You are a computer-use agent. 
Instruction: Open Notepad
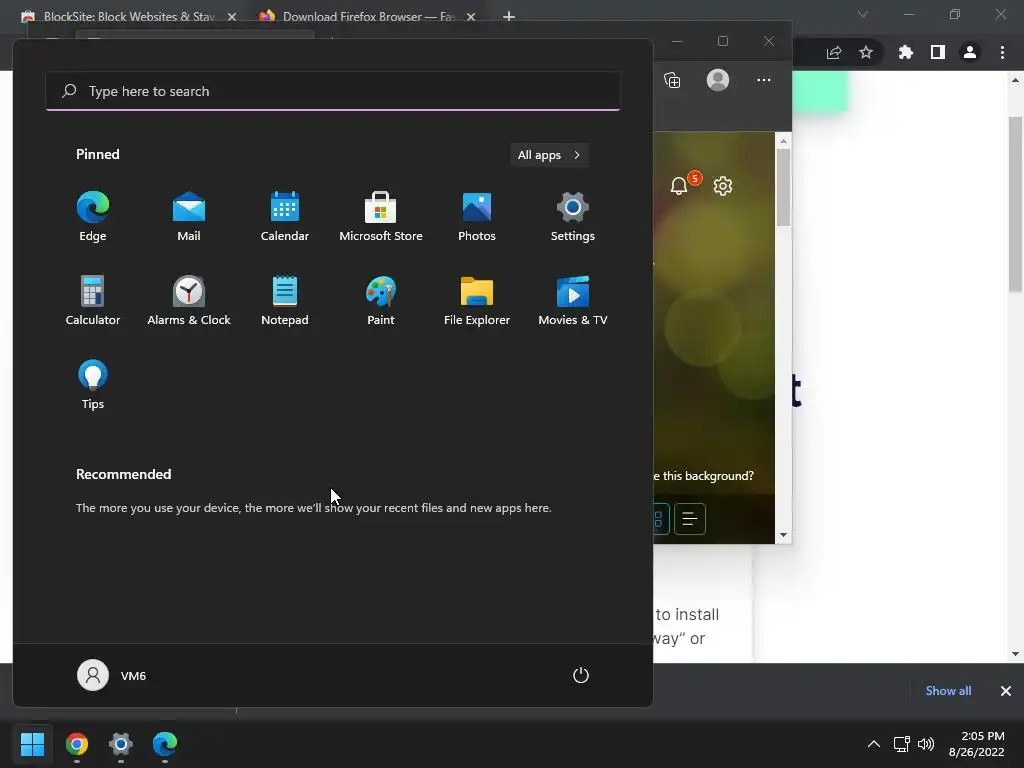click(x=285, y=301)
